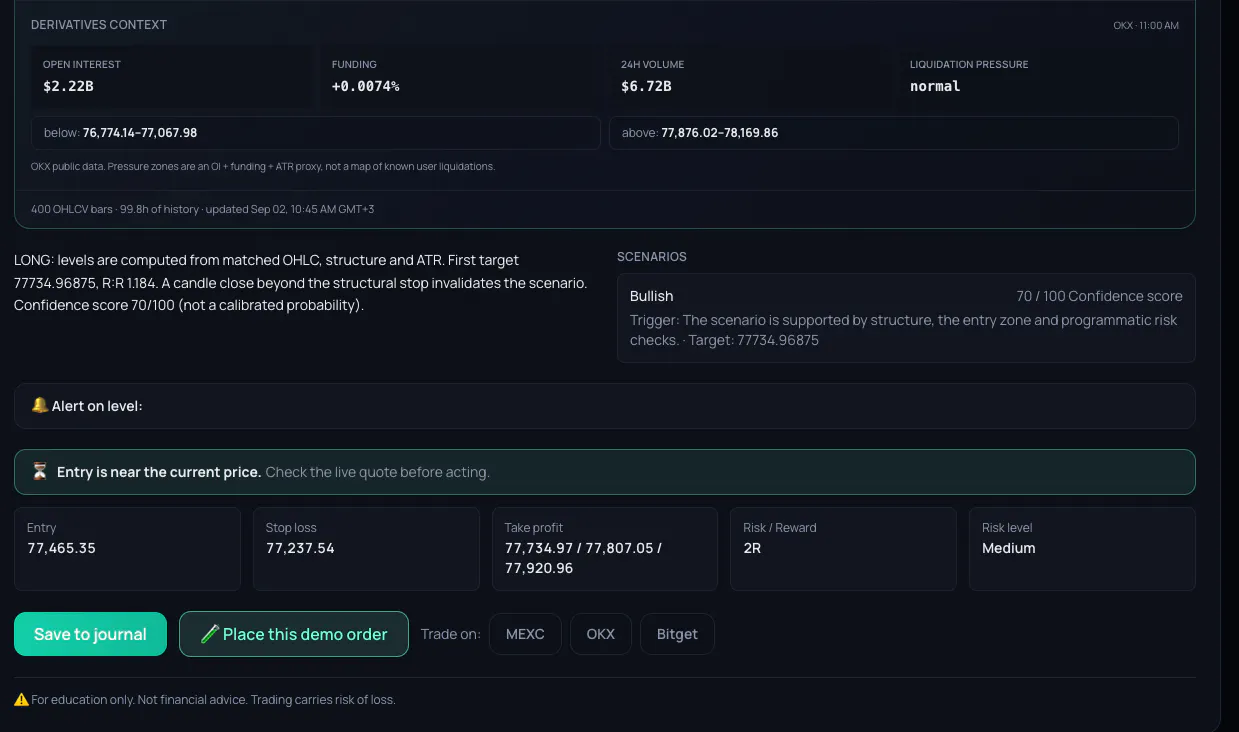Viewport: 1239px width, 732px height.
Task: Open the Bitget trade button
Action: point(677,634)
